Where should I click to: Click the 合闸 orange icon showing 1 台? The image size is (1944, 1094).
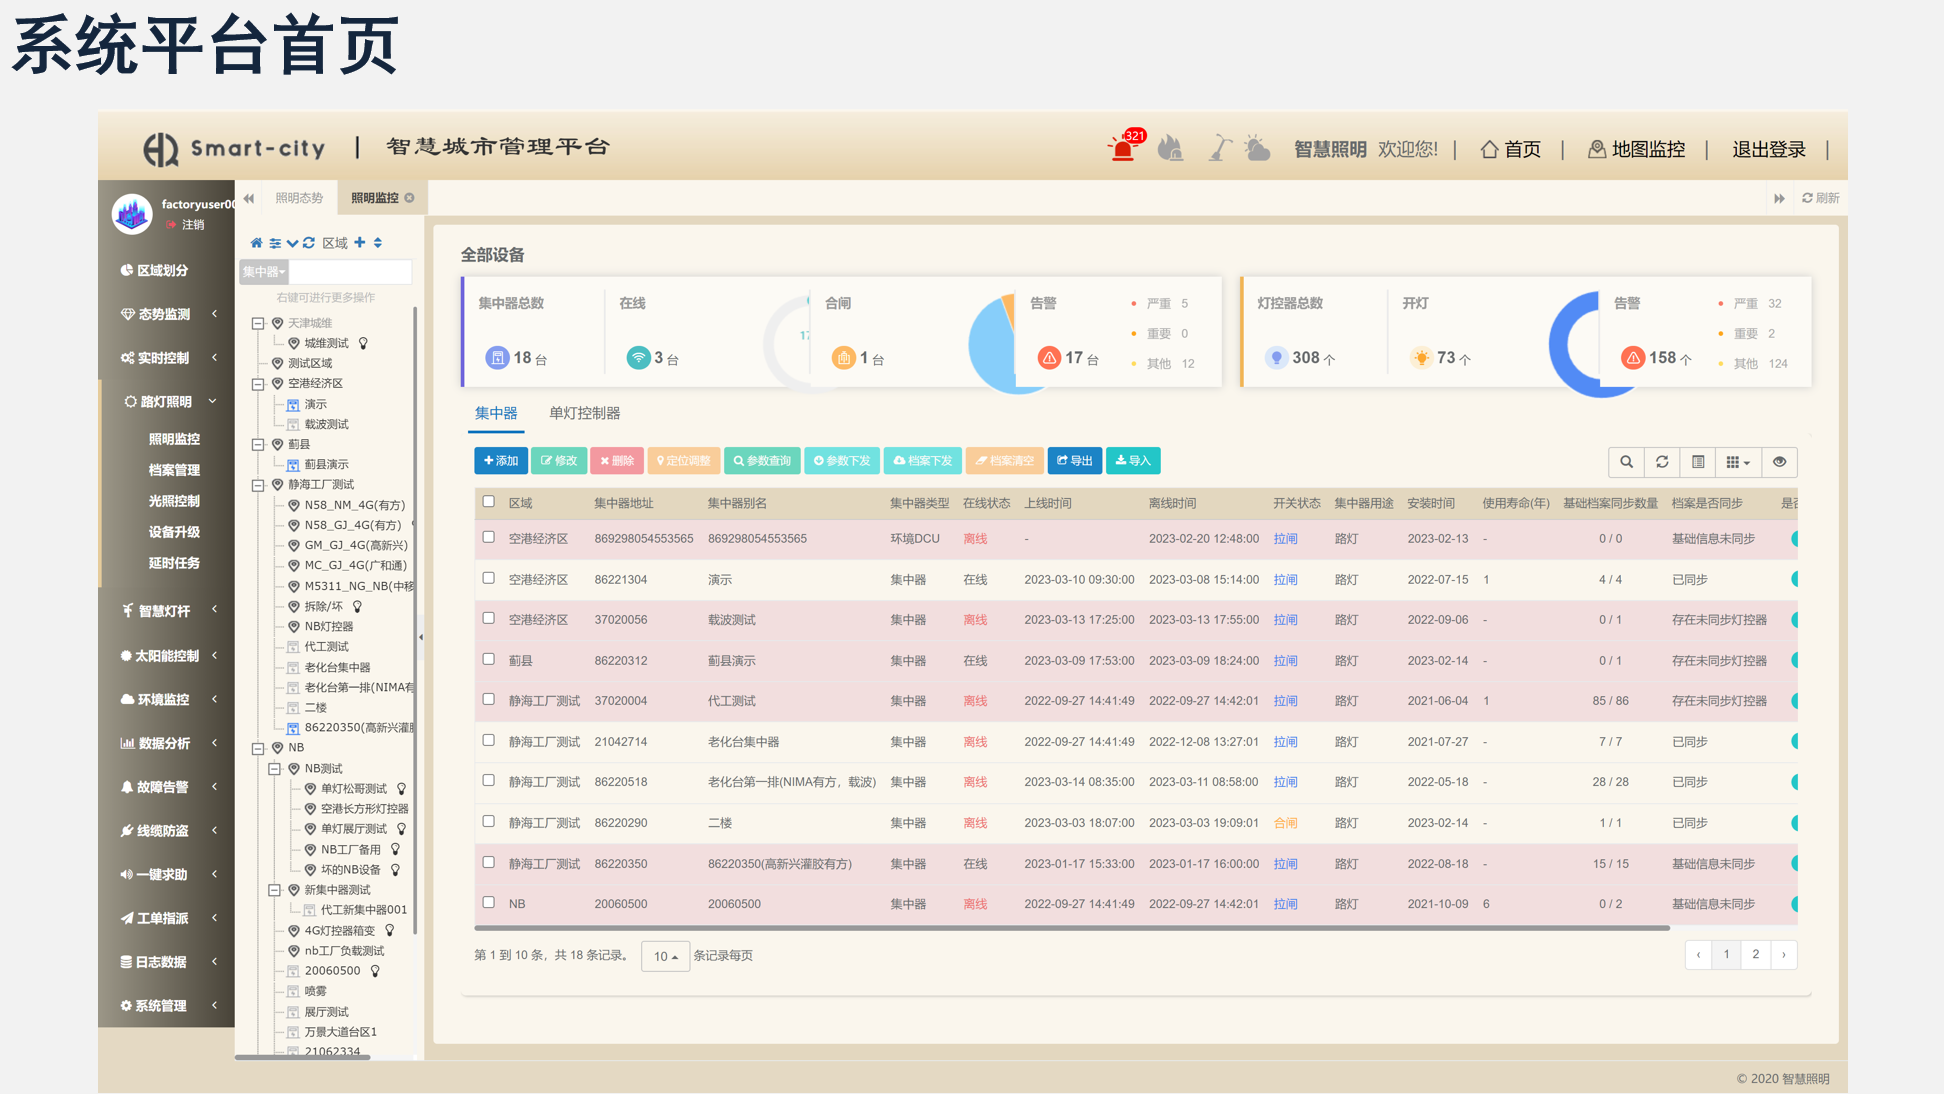(x=844, y=358)
